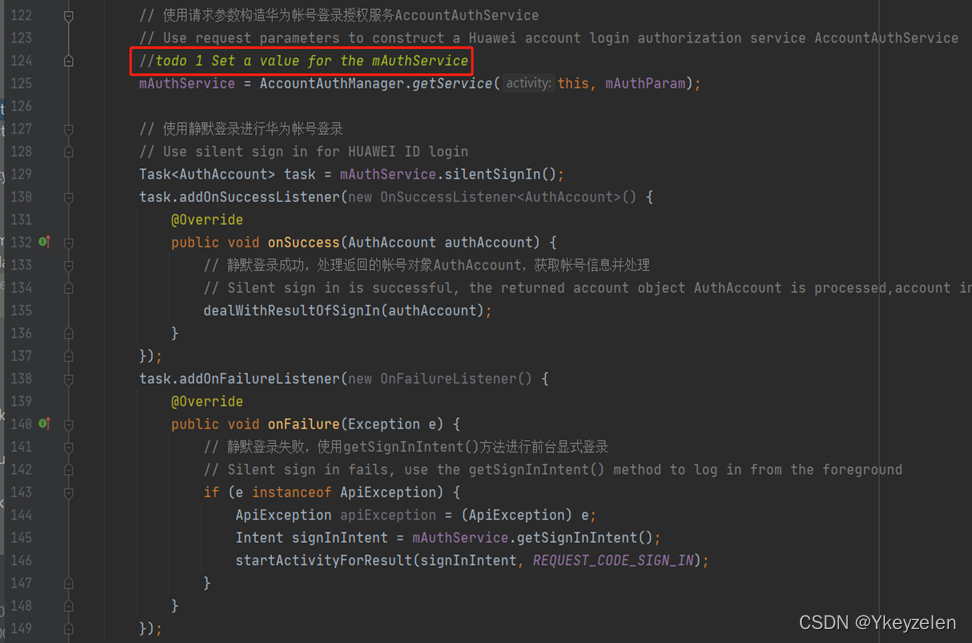This screenshot has height=643, width=972.
Task: Click 'OnSuccessListener<AuthAccount>()' on line 130
Action: [508, 197]
